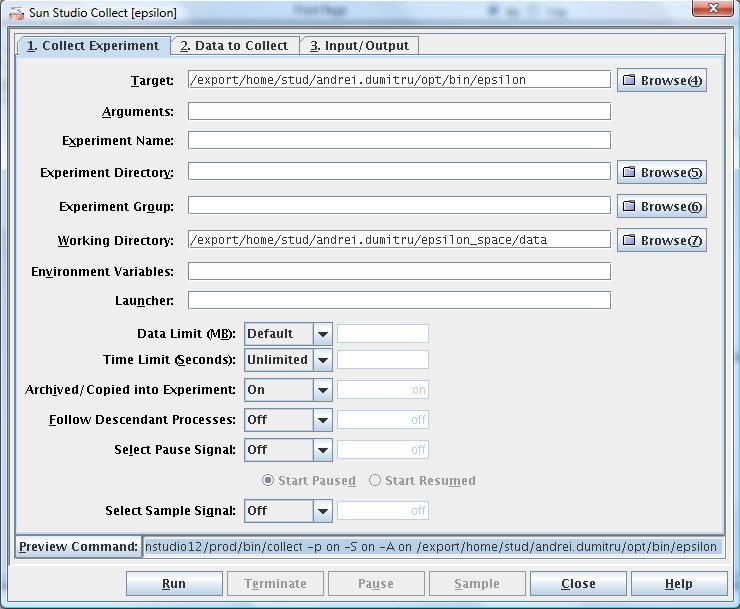Open the Select Pause Signal dropdown
The width and height of the screenshot is (740, 609).
pos(288,450)
